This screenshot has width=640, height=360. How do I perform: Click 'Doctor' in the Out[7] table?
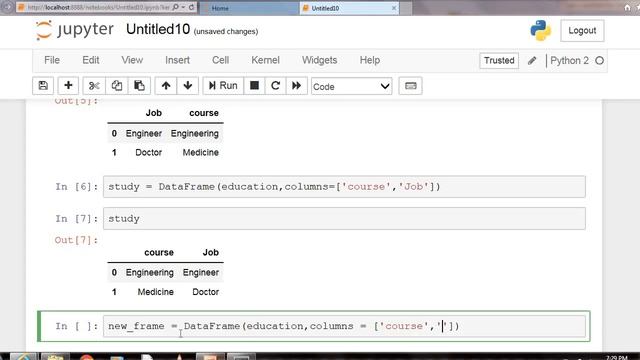(x=206, y=292)
